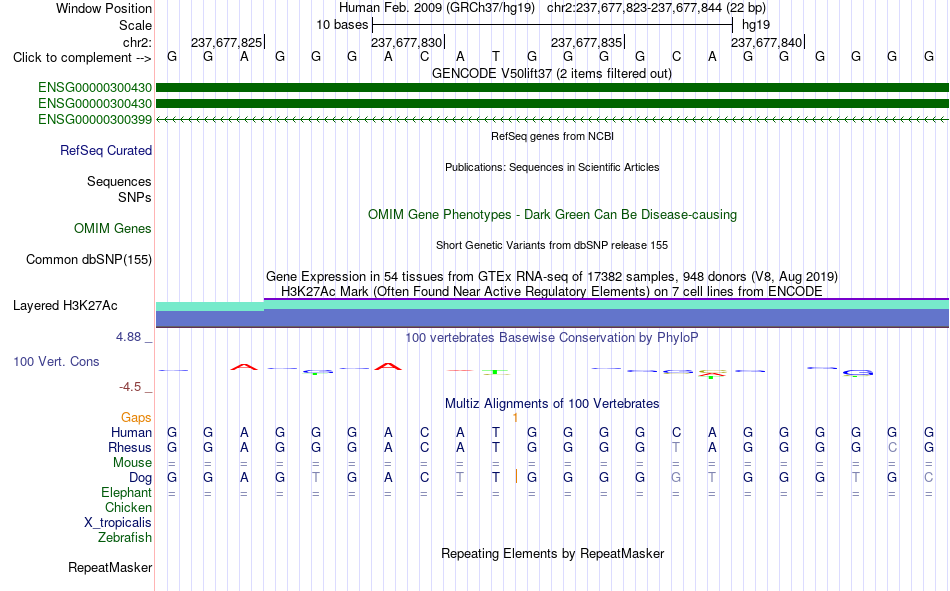
Task: Click the 237,677,830 coordinate label
Action: point(407,42)
